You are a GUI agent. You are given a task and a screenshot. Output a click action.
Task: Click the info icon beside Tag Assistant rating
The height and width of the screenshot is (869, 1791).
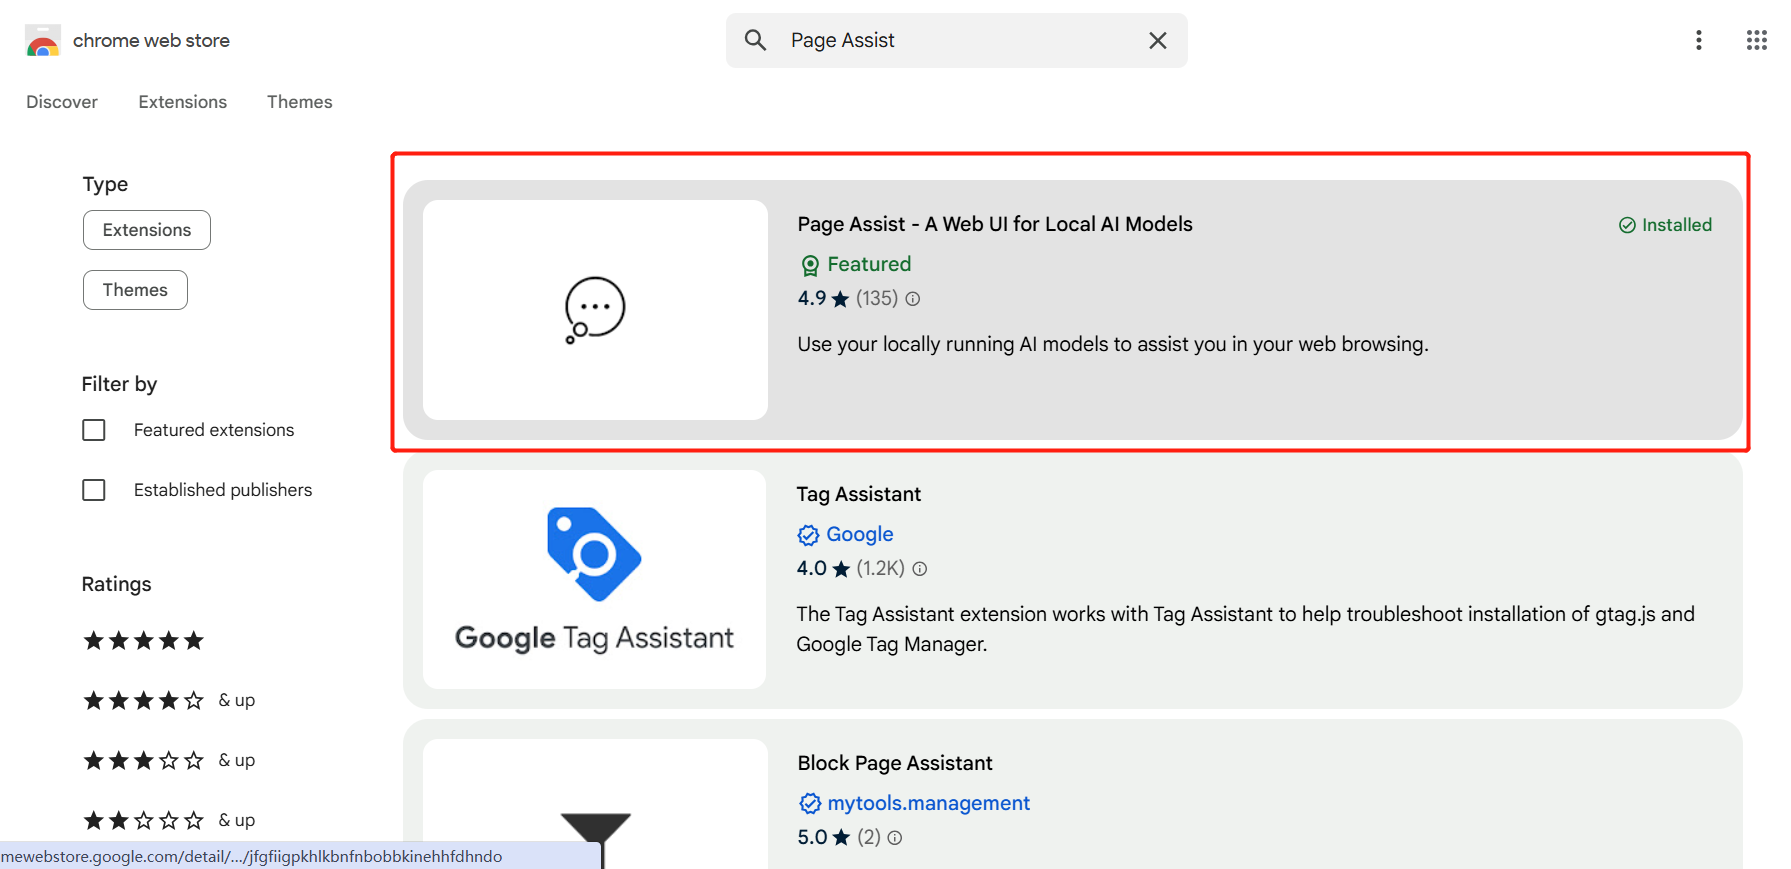click(920, 569)
